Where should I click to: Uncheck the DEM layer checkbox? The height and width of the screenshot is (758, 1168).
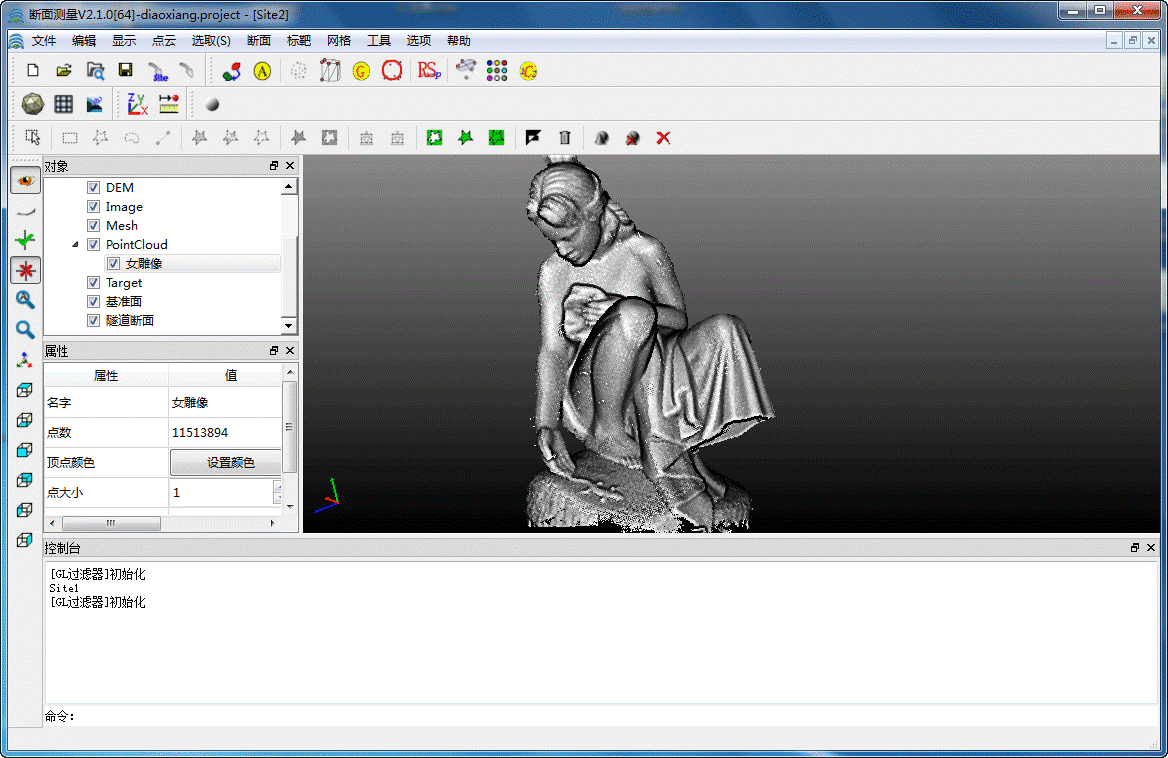click(x=94, y=188)
